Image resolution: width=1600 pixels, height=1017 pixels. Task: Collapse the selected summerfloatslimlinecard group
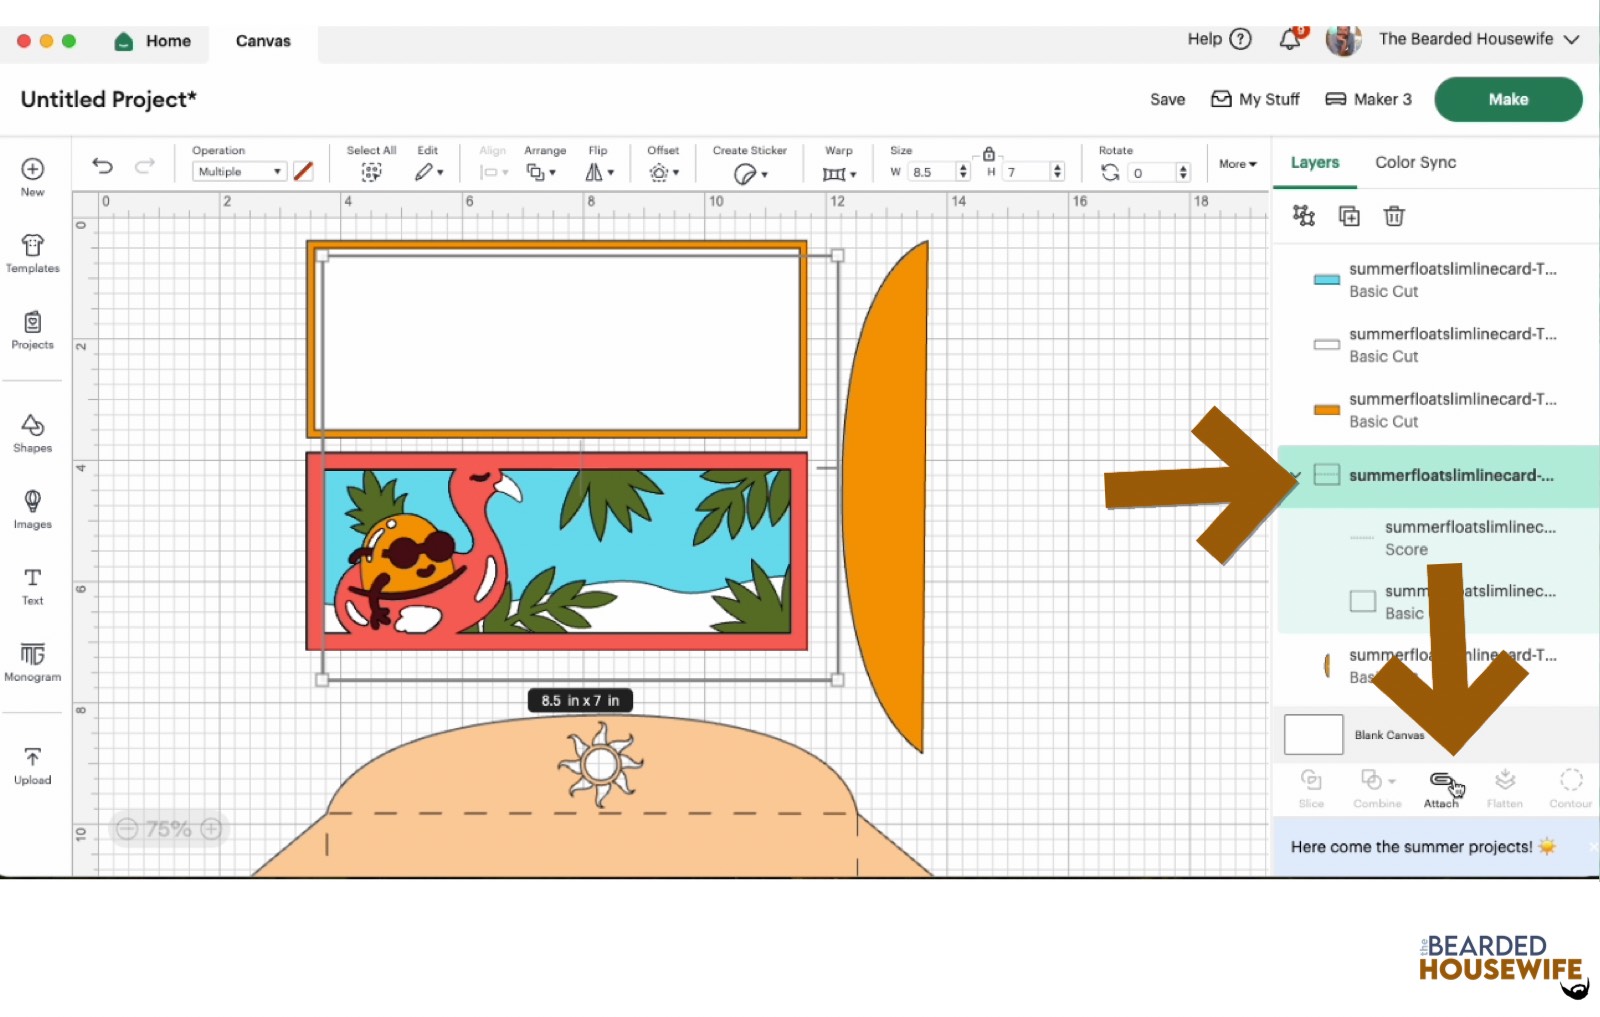(x=1296, y=475)
